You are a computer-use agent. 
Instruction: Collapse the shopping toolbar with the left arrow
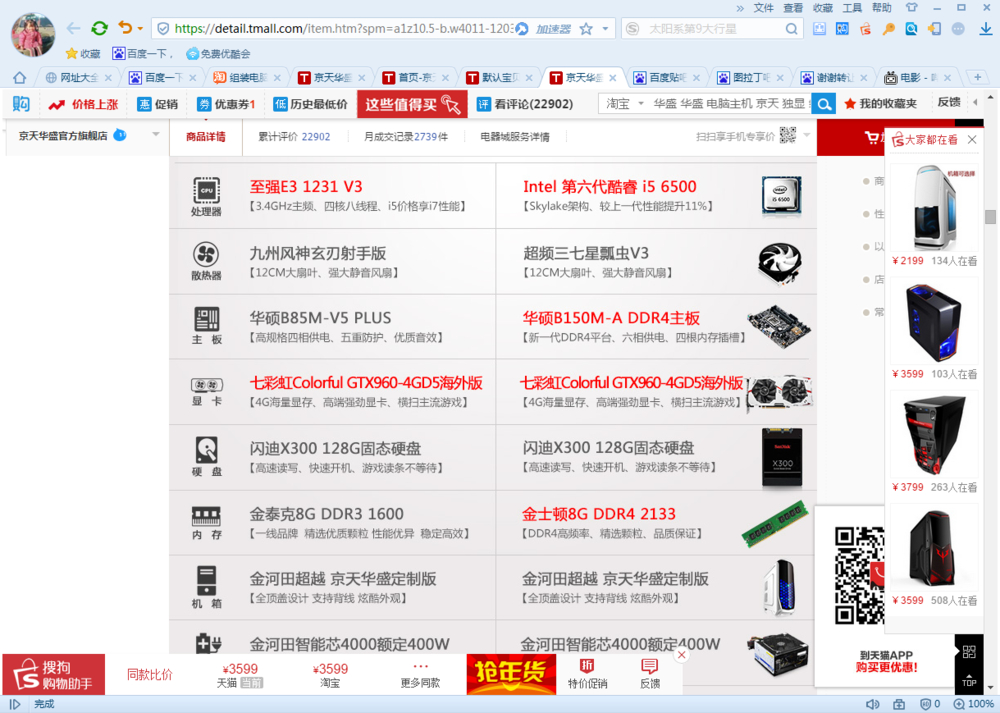[x=974, y=103]
